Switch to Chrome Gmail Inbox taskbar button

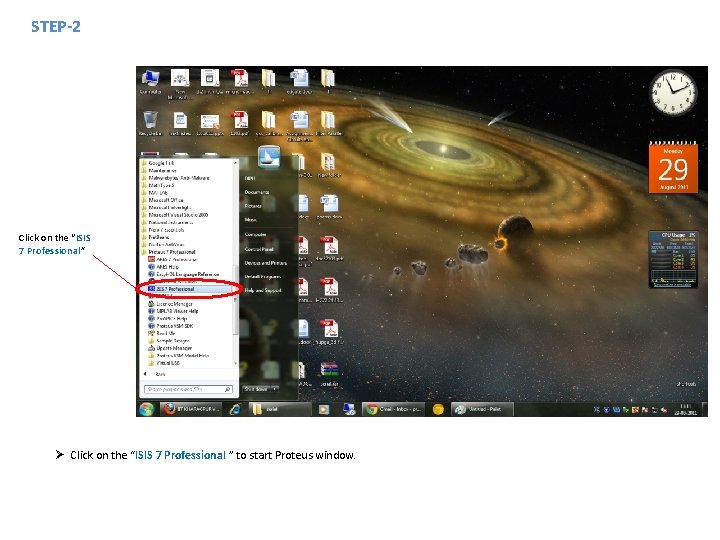click(394, 409)
